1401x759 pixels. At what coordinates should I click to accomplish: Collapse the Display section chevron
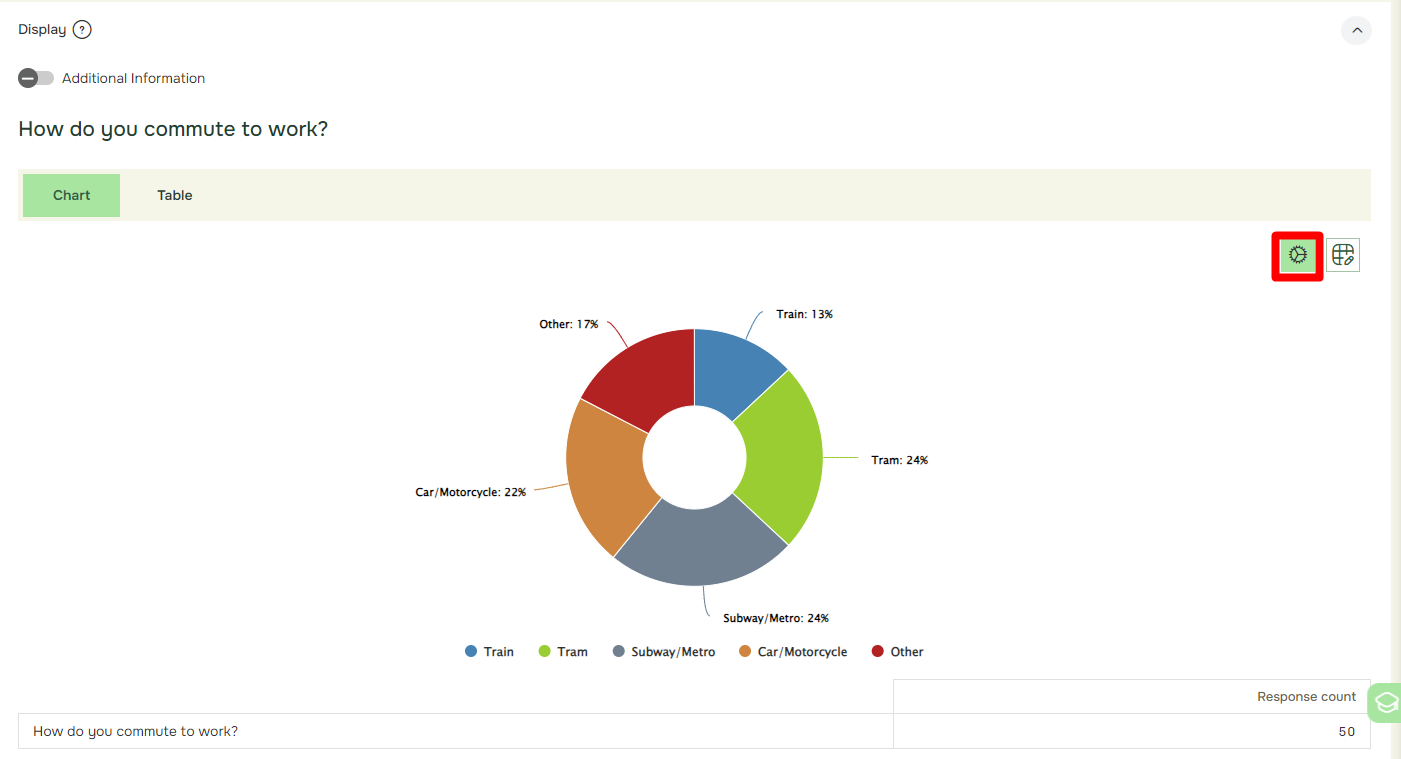[1356, 30]
